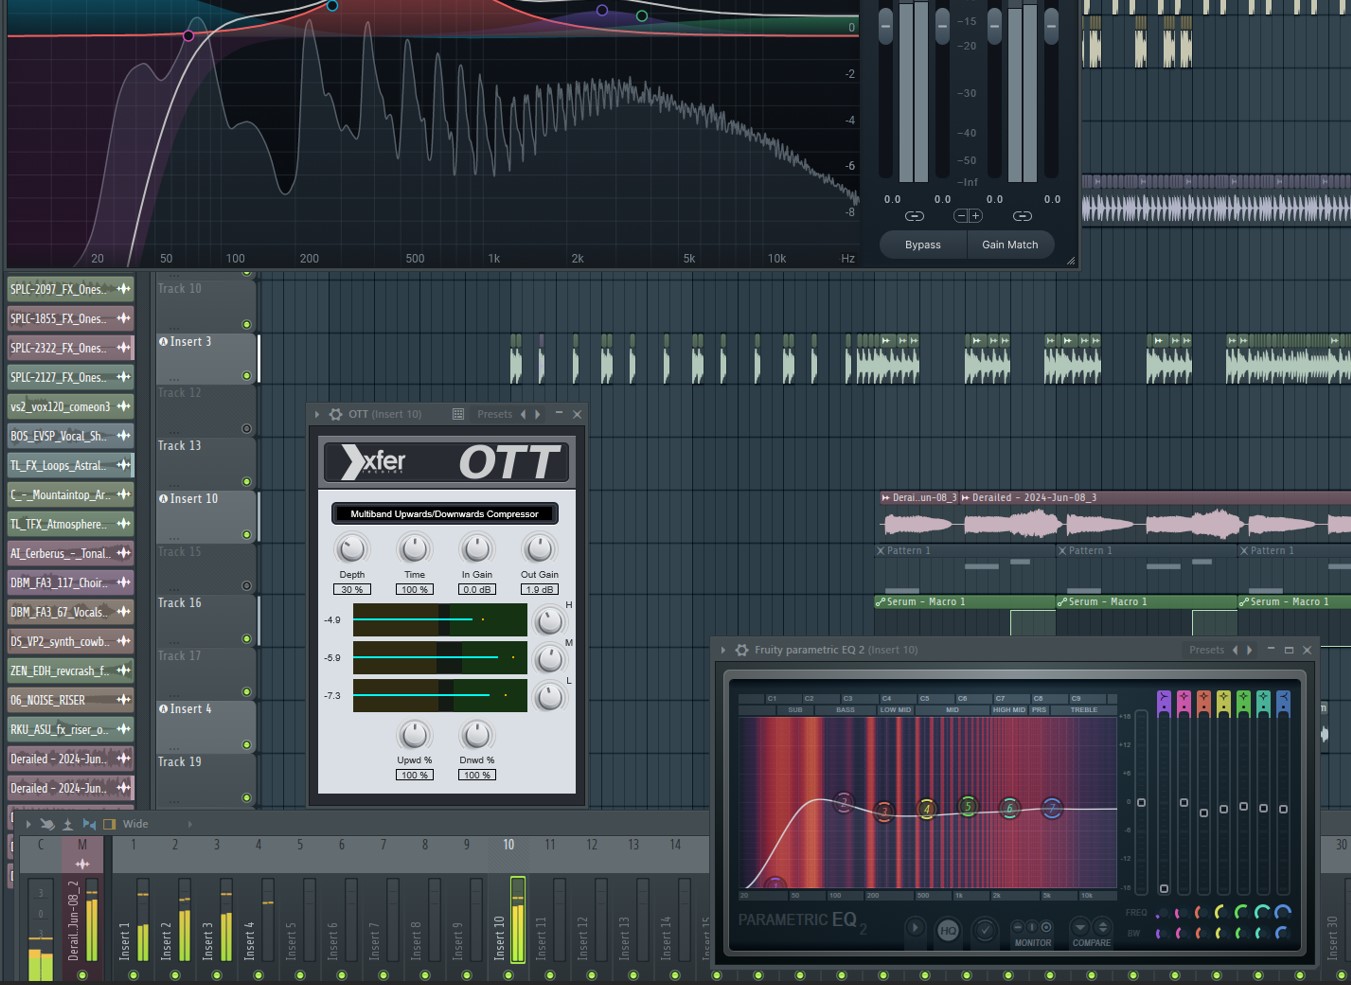Open Fruity parametric EQ 2 settings gear
1351x985 pixels.
tap(742, 650)
